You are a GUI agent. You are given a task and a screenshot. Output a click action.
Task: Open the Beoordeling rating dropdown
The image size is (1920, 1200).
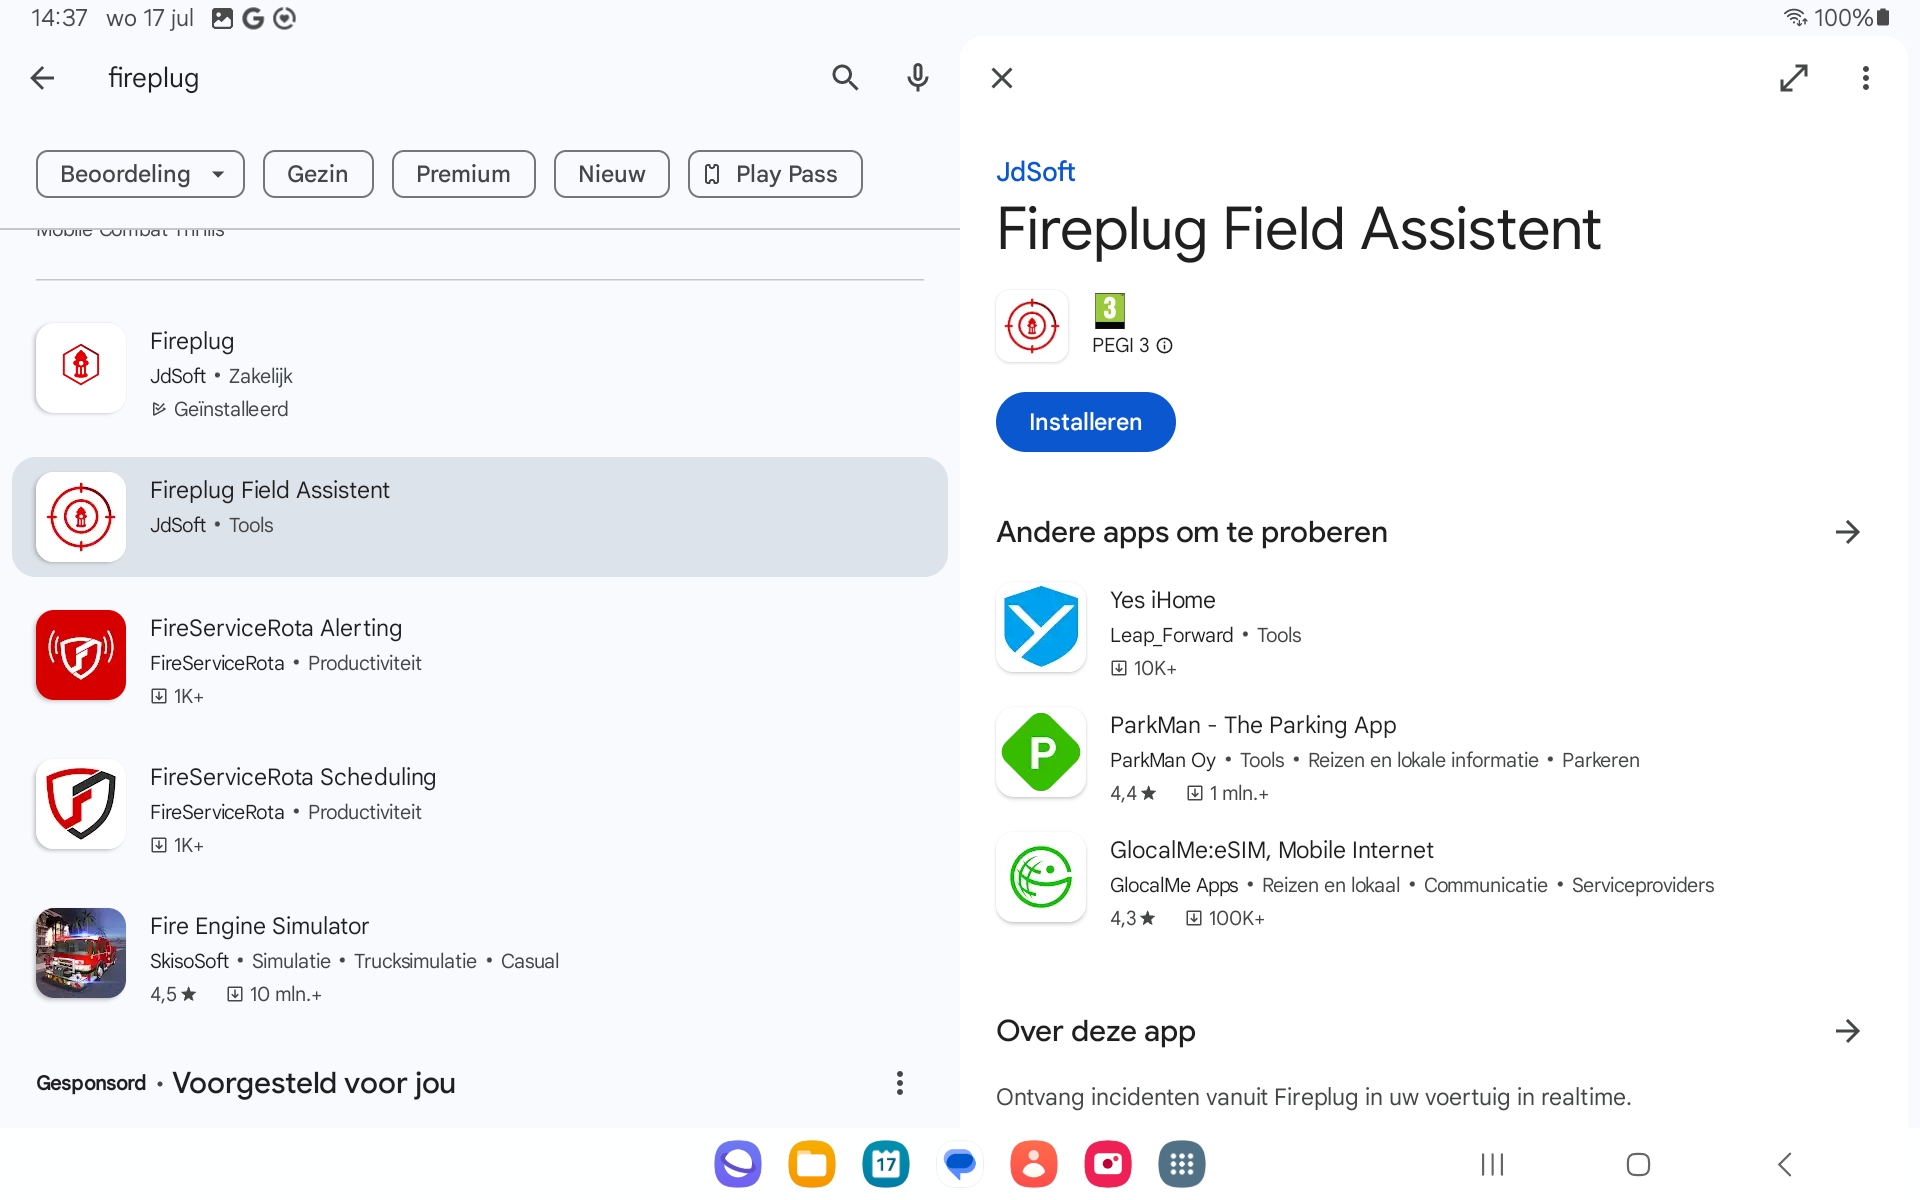(x=140, y=174)
